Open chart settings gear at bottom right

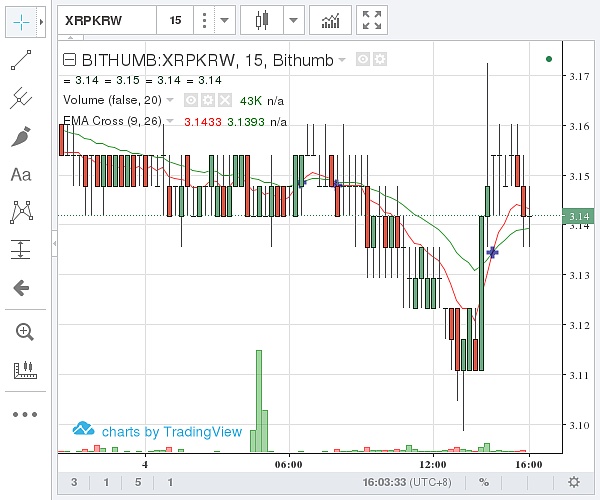click(573, 482)
